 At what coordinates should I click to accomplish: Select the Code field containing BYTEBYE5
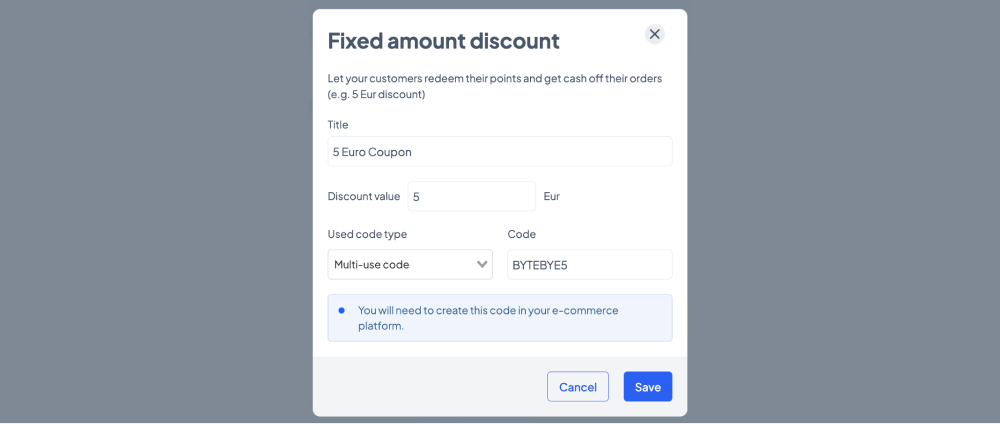click(589, 264)
